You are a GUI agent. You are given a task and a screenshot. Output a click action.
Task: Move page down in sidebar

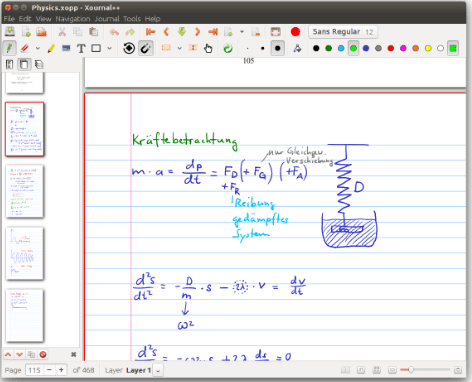pyautogui.click(x=20, y=355)
